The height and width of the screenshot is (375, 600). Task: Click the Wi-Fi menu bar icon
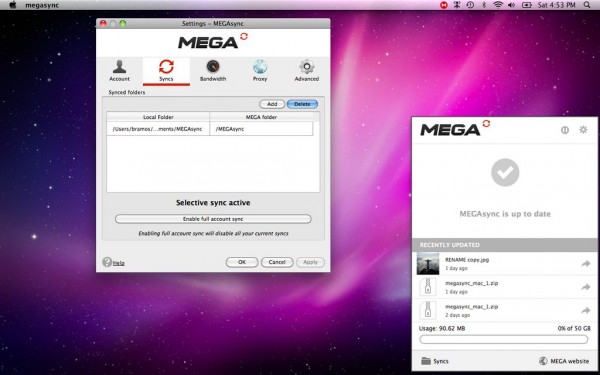click(x=497, y=5)
